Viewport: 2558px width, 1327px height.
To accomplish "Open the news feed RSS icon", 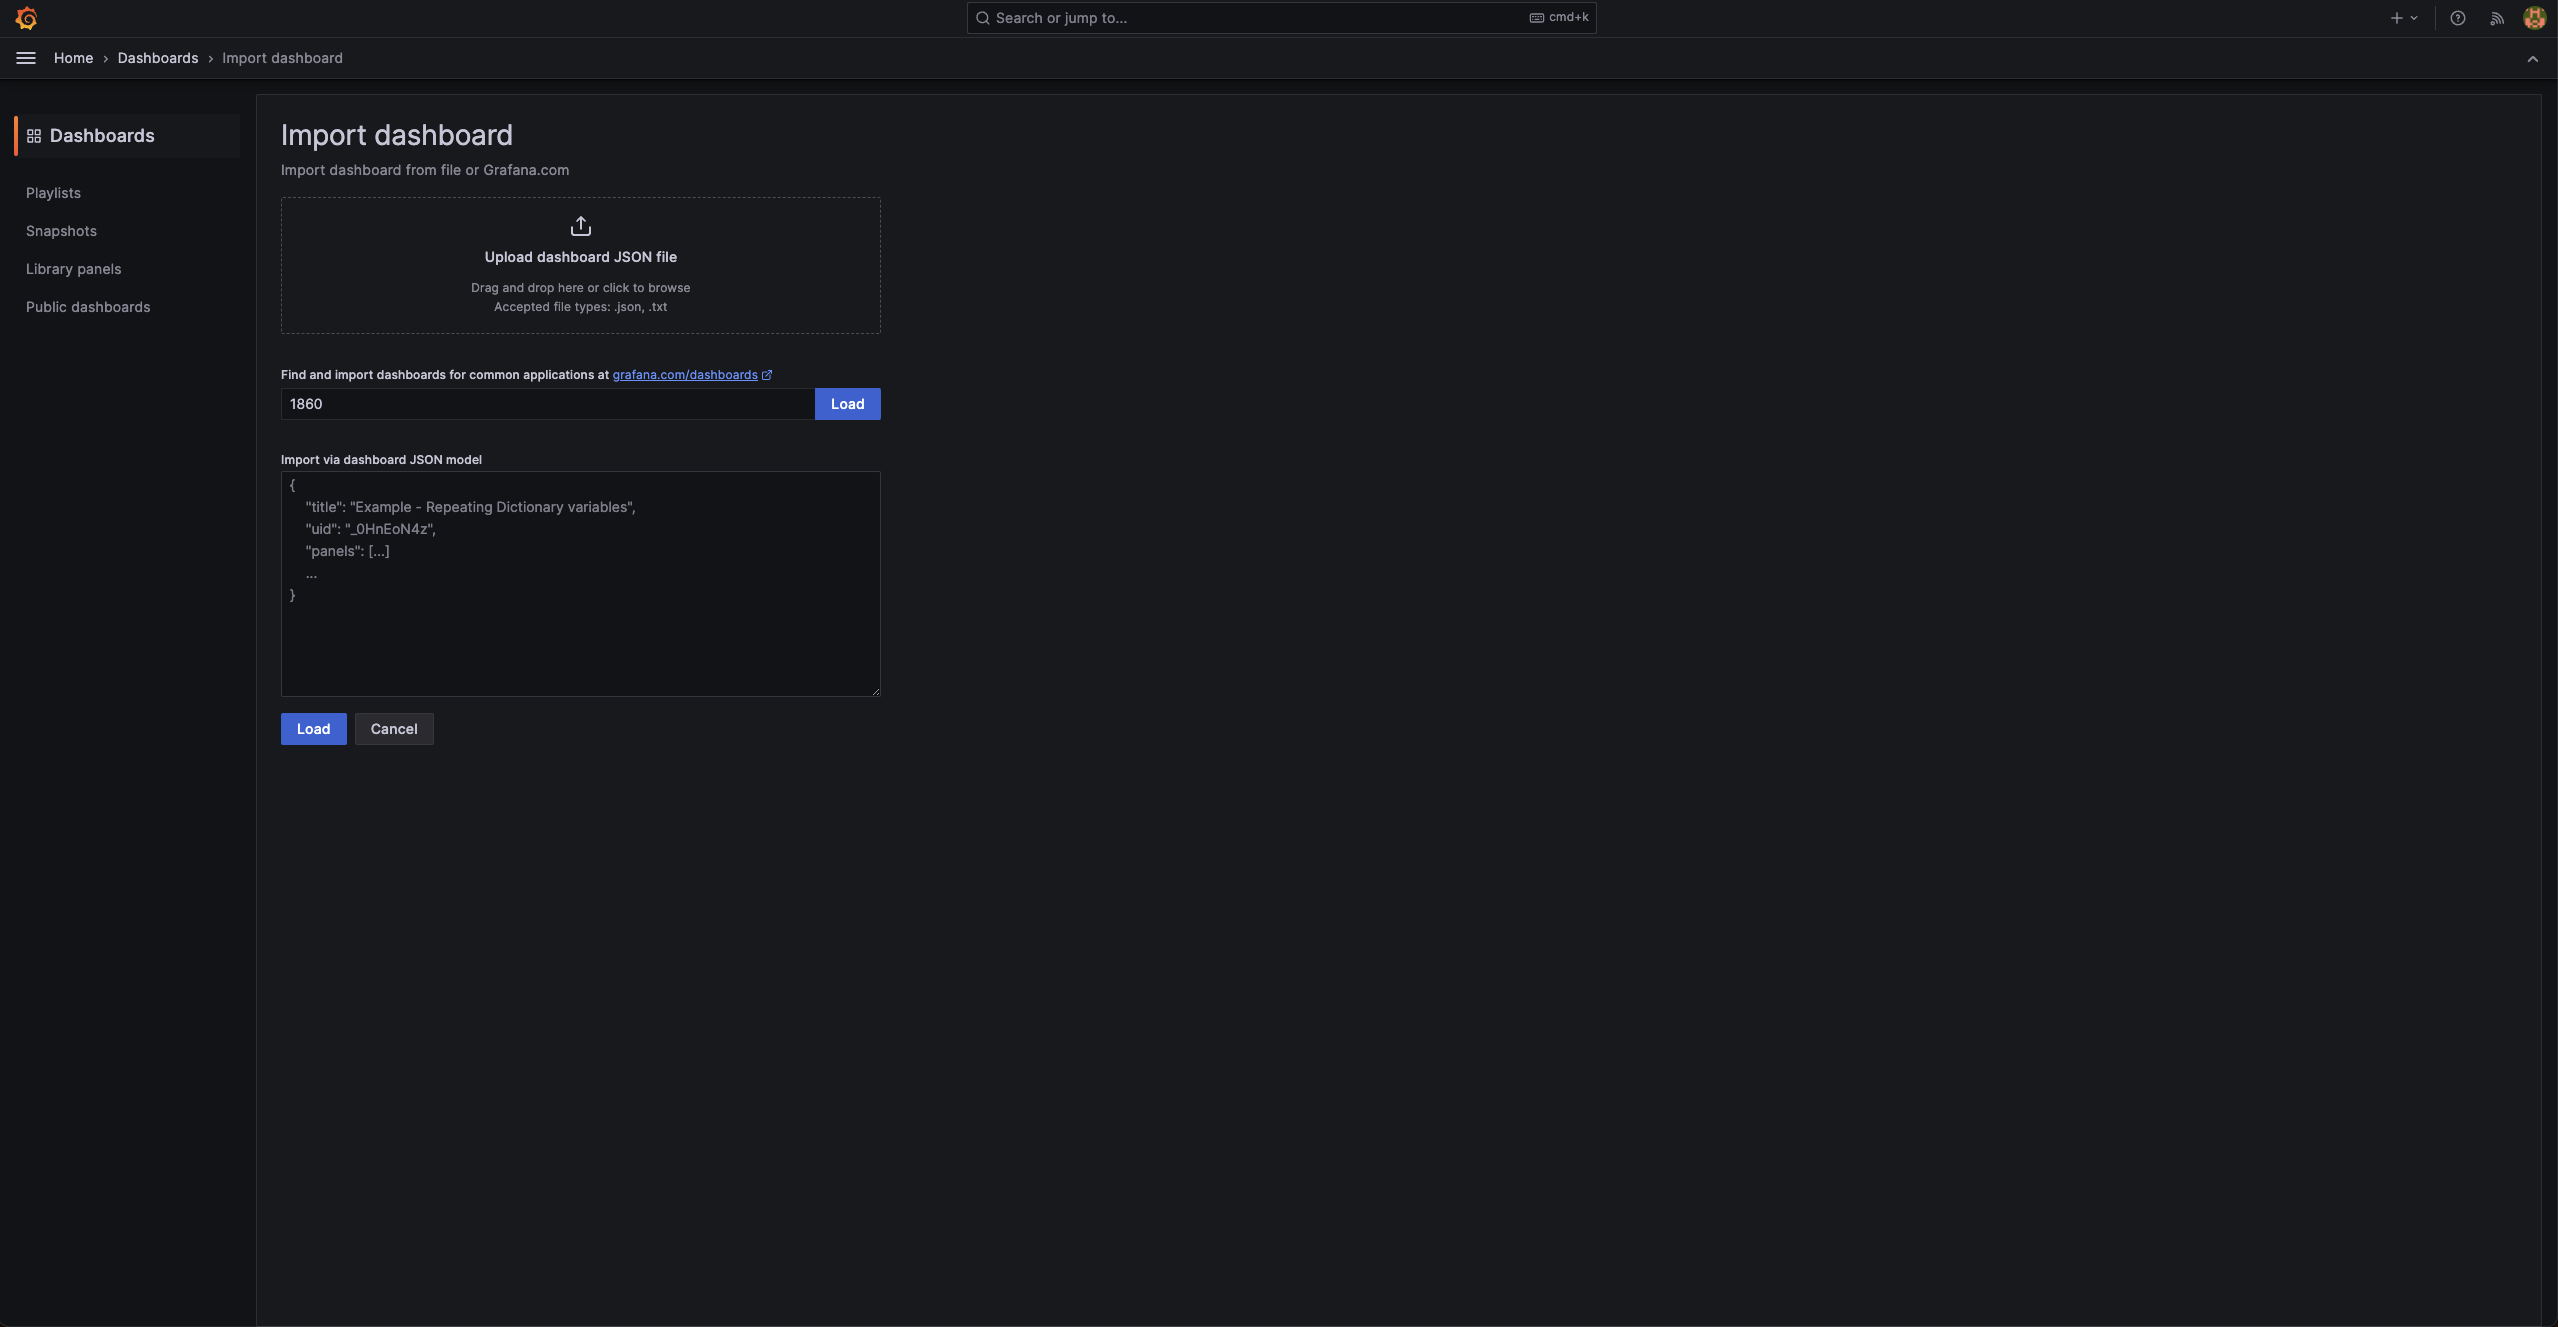I will tap(2496, 18).
